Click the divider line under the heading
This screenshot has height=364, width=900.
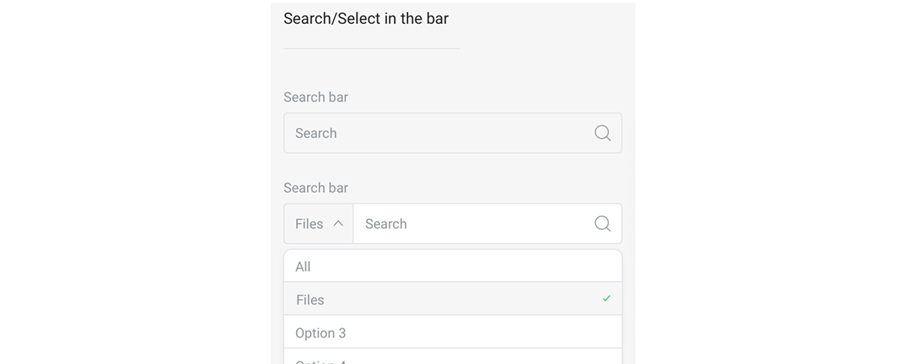(x=371, y=48)
